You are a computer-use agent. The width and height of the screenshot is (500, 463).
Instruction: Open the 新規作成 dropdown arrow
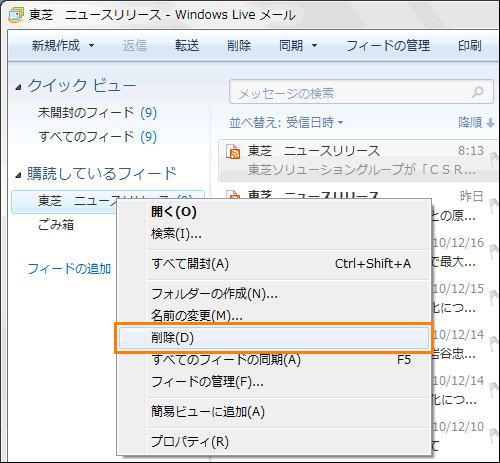click(x=92, y=46)
